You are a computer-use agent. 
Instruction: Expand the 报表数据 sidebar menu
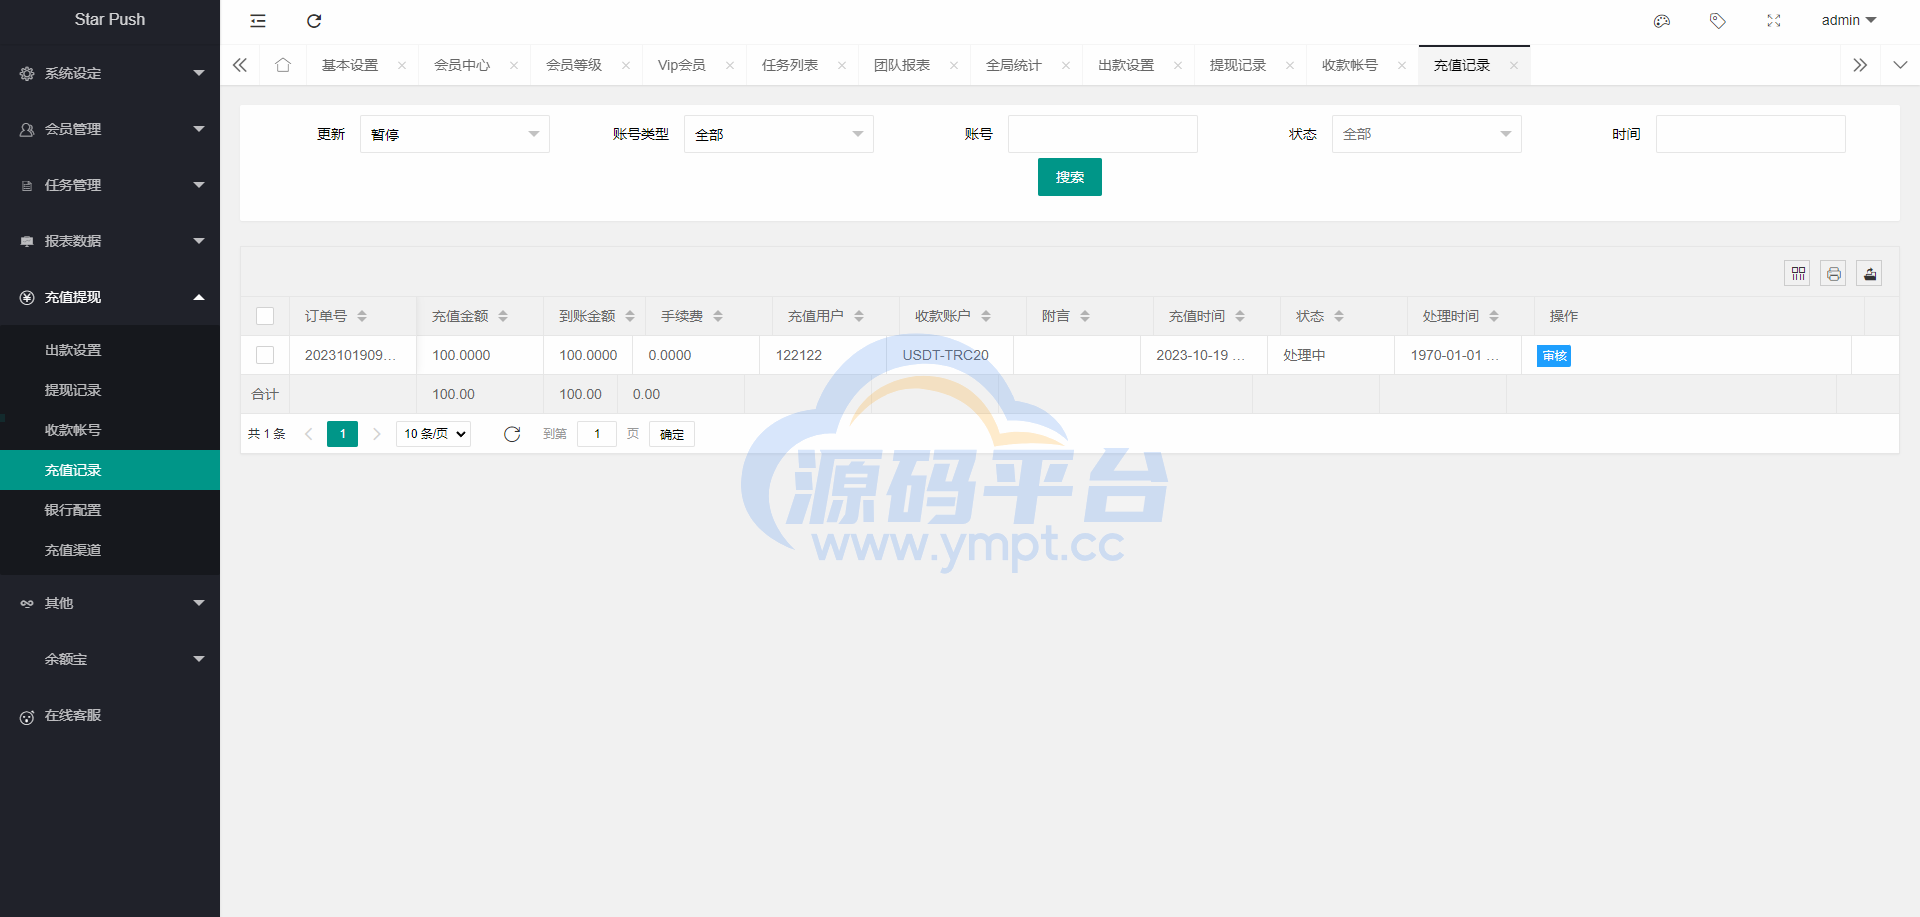(110, 241)
